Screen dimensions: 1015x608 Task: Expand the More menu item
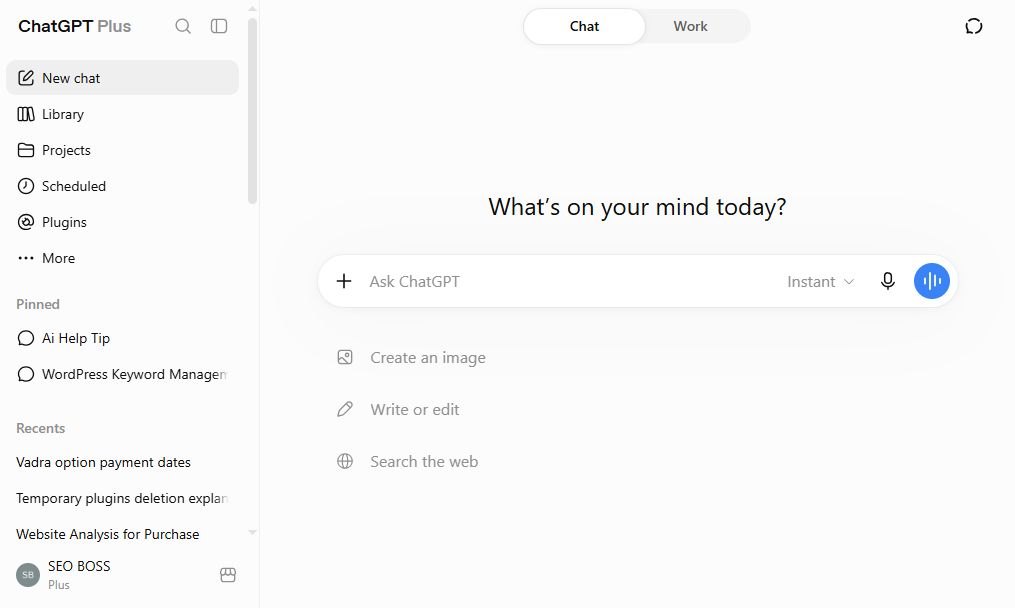click(122, 258)
